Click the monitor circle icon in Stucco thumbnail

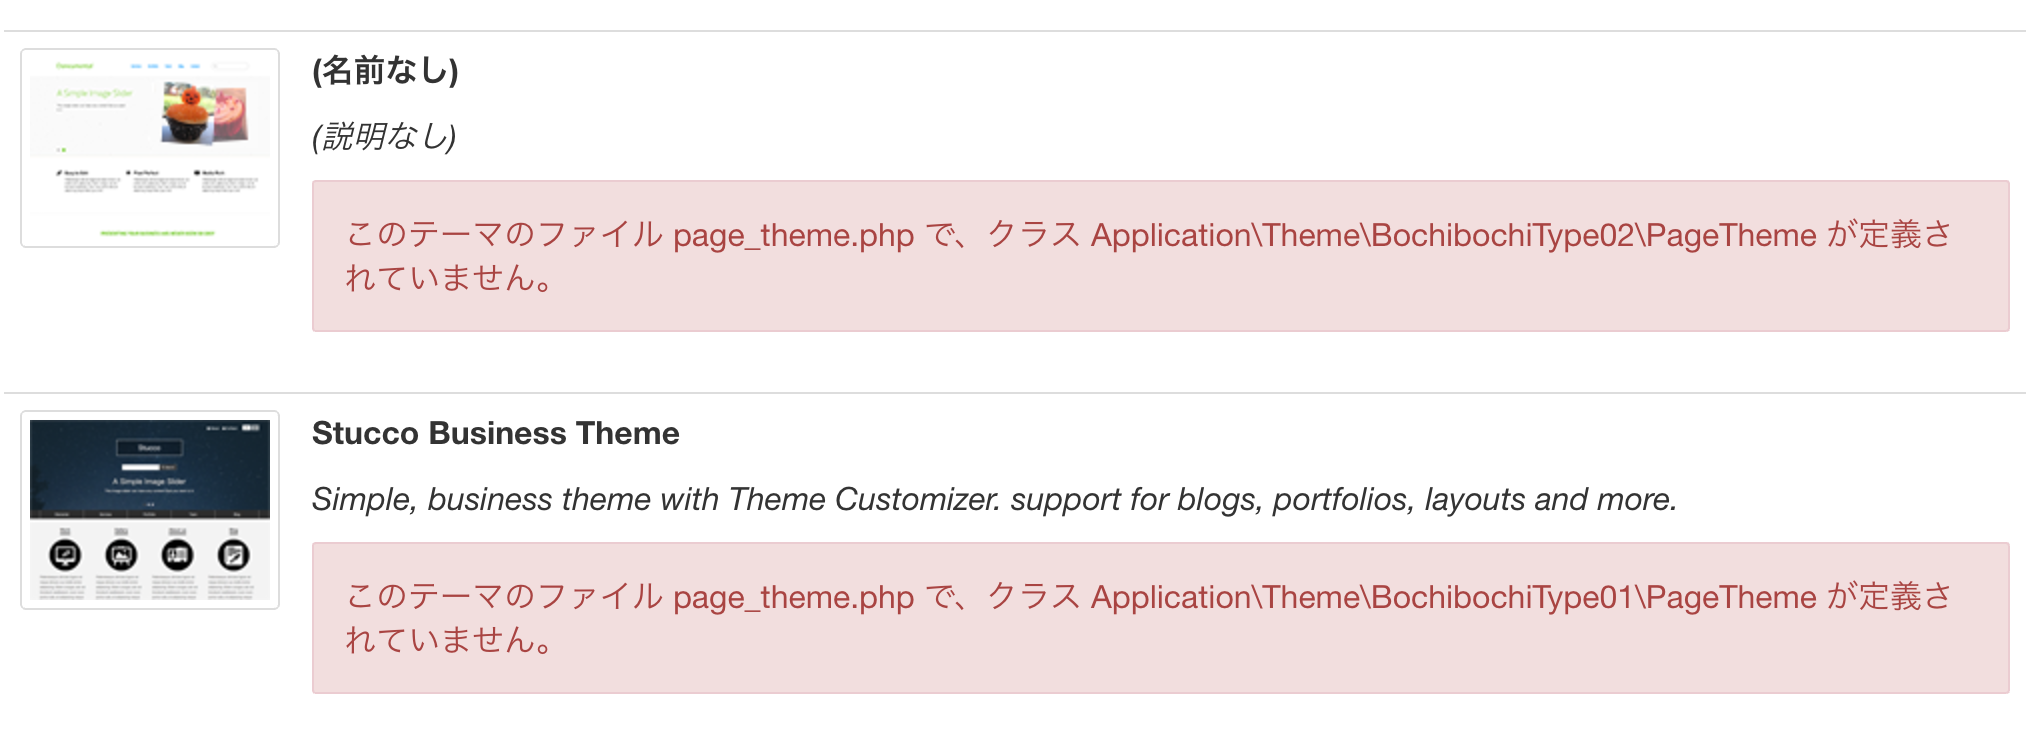[x=65, y=555]
